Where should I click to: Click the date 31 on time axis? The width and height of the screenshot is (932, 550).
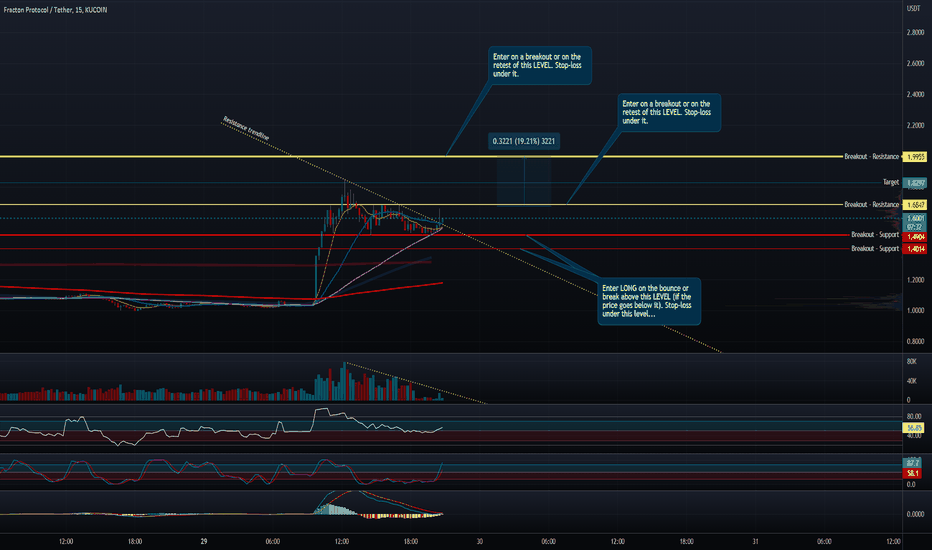pos(755,542)
